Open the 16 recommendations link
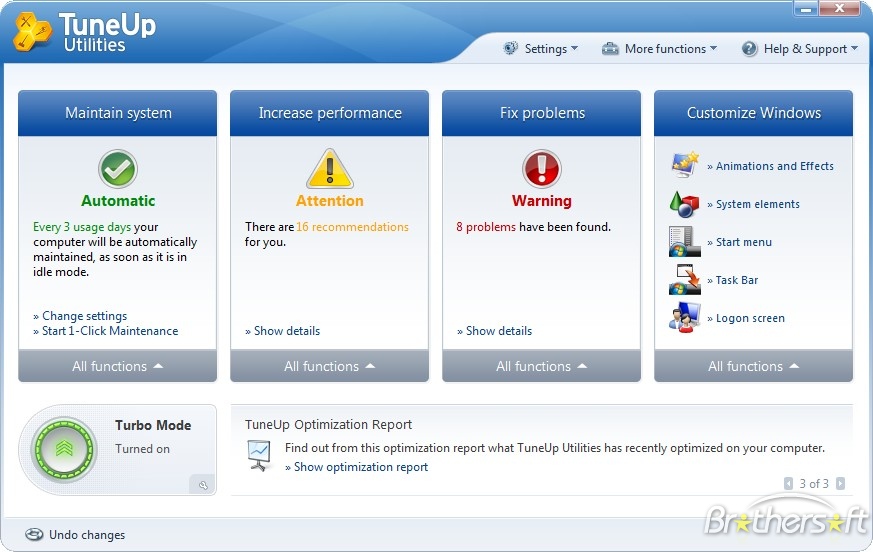This screenshot has height=552, width=873. pos(352,227)
